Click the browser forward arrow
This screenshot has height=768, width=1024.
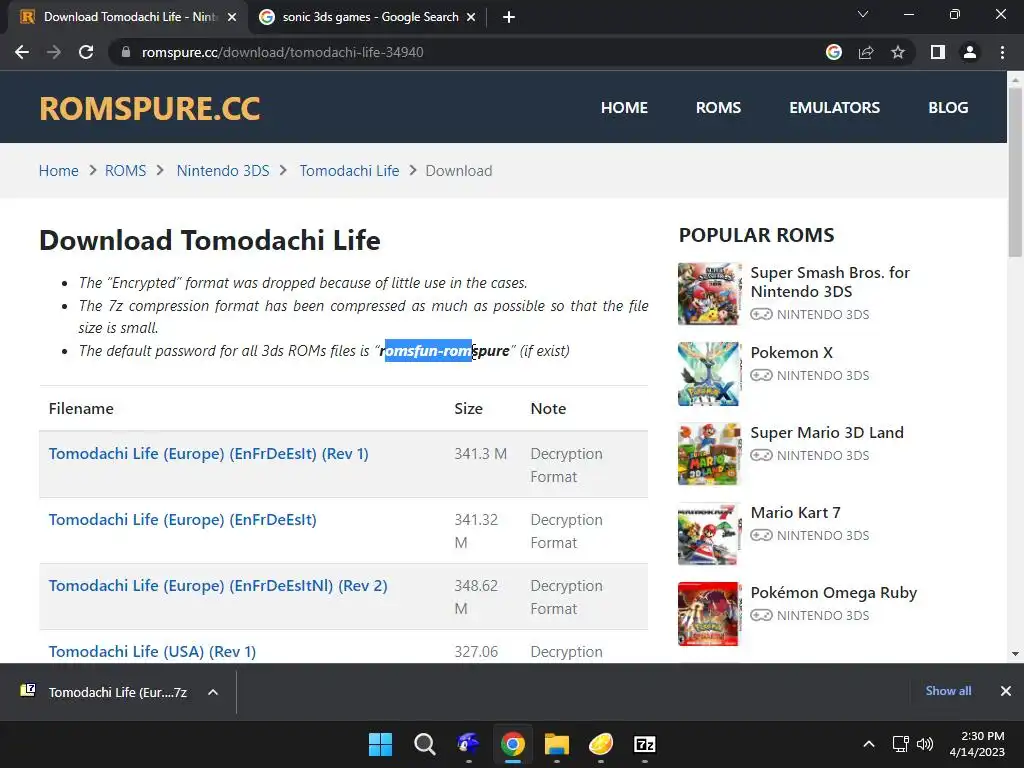pyautogui.click(x=54, y=52)
